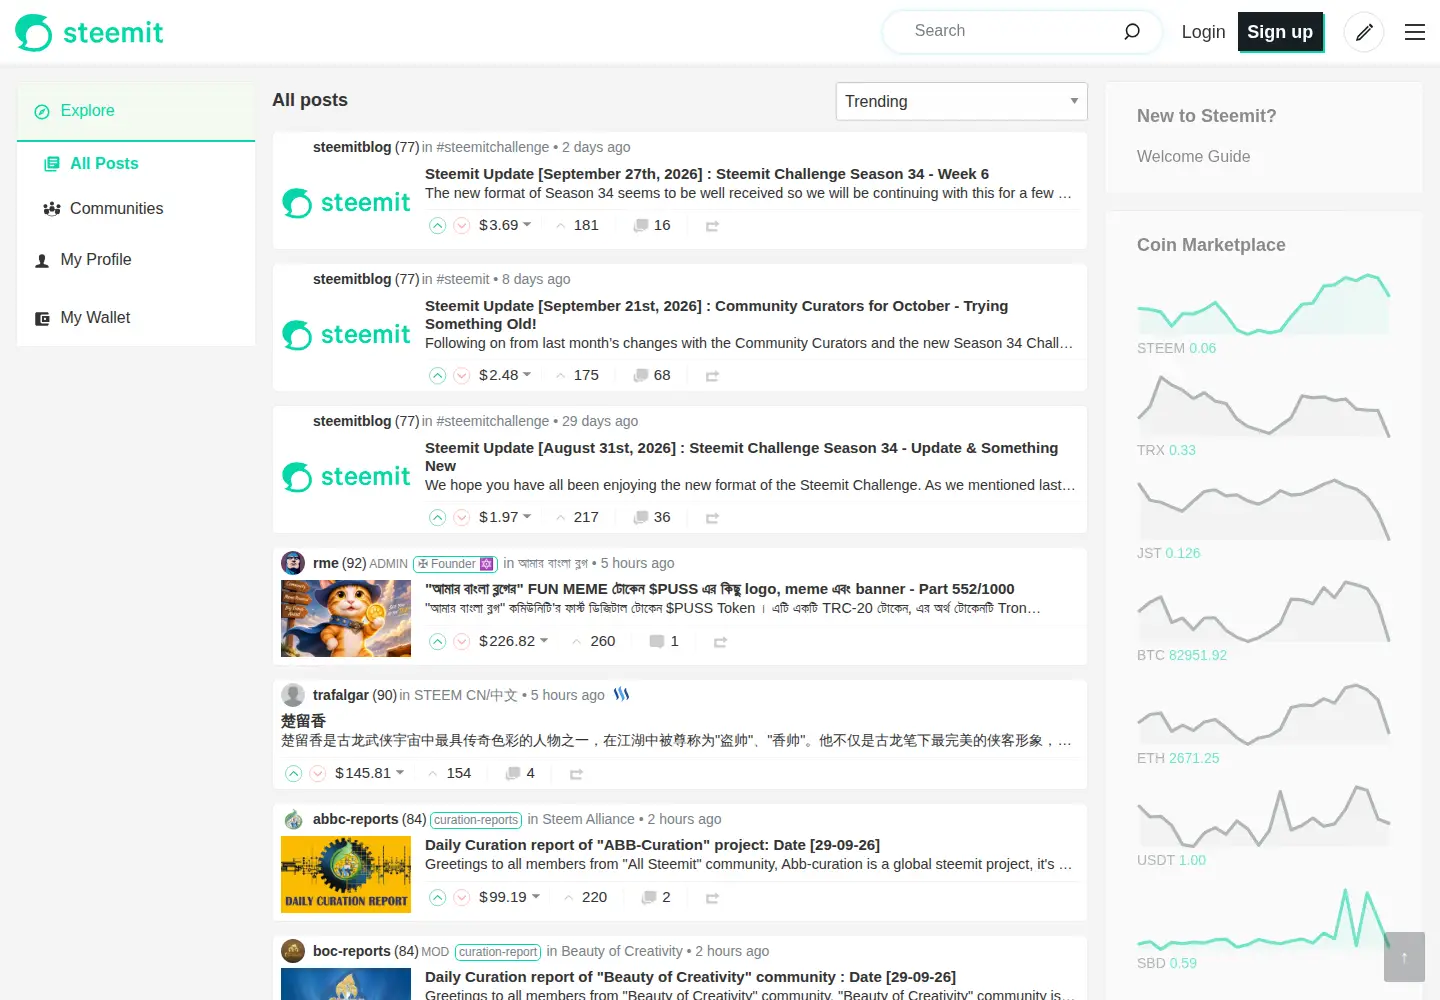1440x1000 pixels.
Task: Upvote the 楚留香 post by trafalgar
Action: (293, 774)
